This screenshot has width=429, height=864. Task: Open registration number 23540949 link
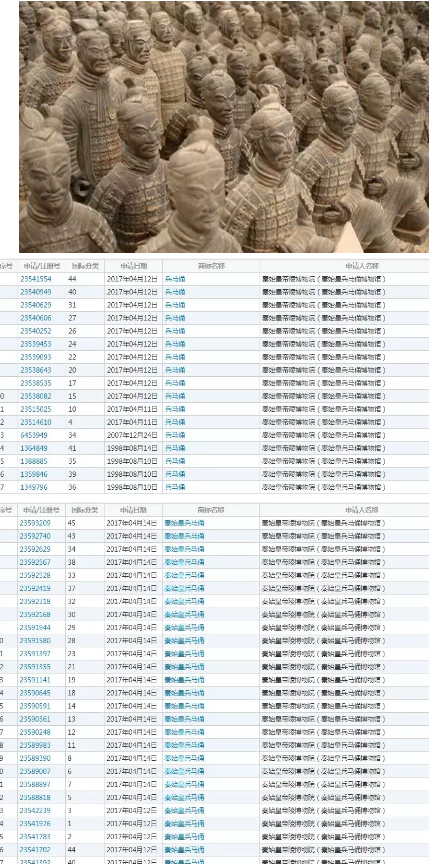pyautogui.click(x=35, y=292)
